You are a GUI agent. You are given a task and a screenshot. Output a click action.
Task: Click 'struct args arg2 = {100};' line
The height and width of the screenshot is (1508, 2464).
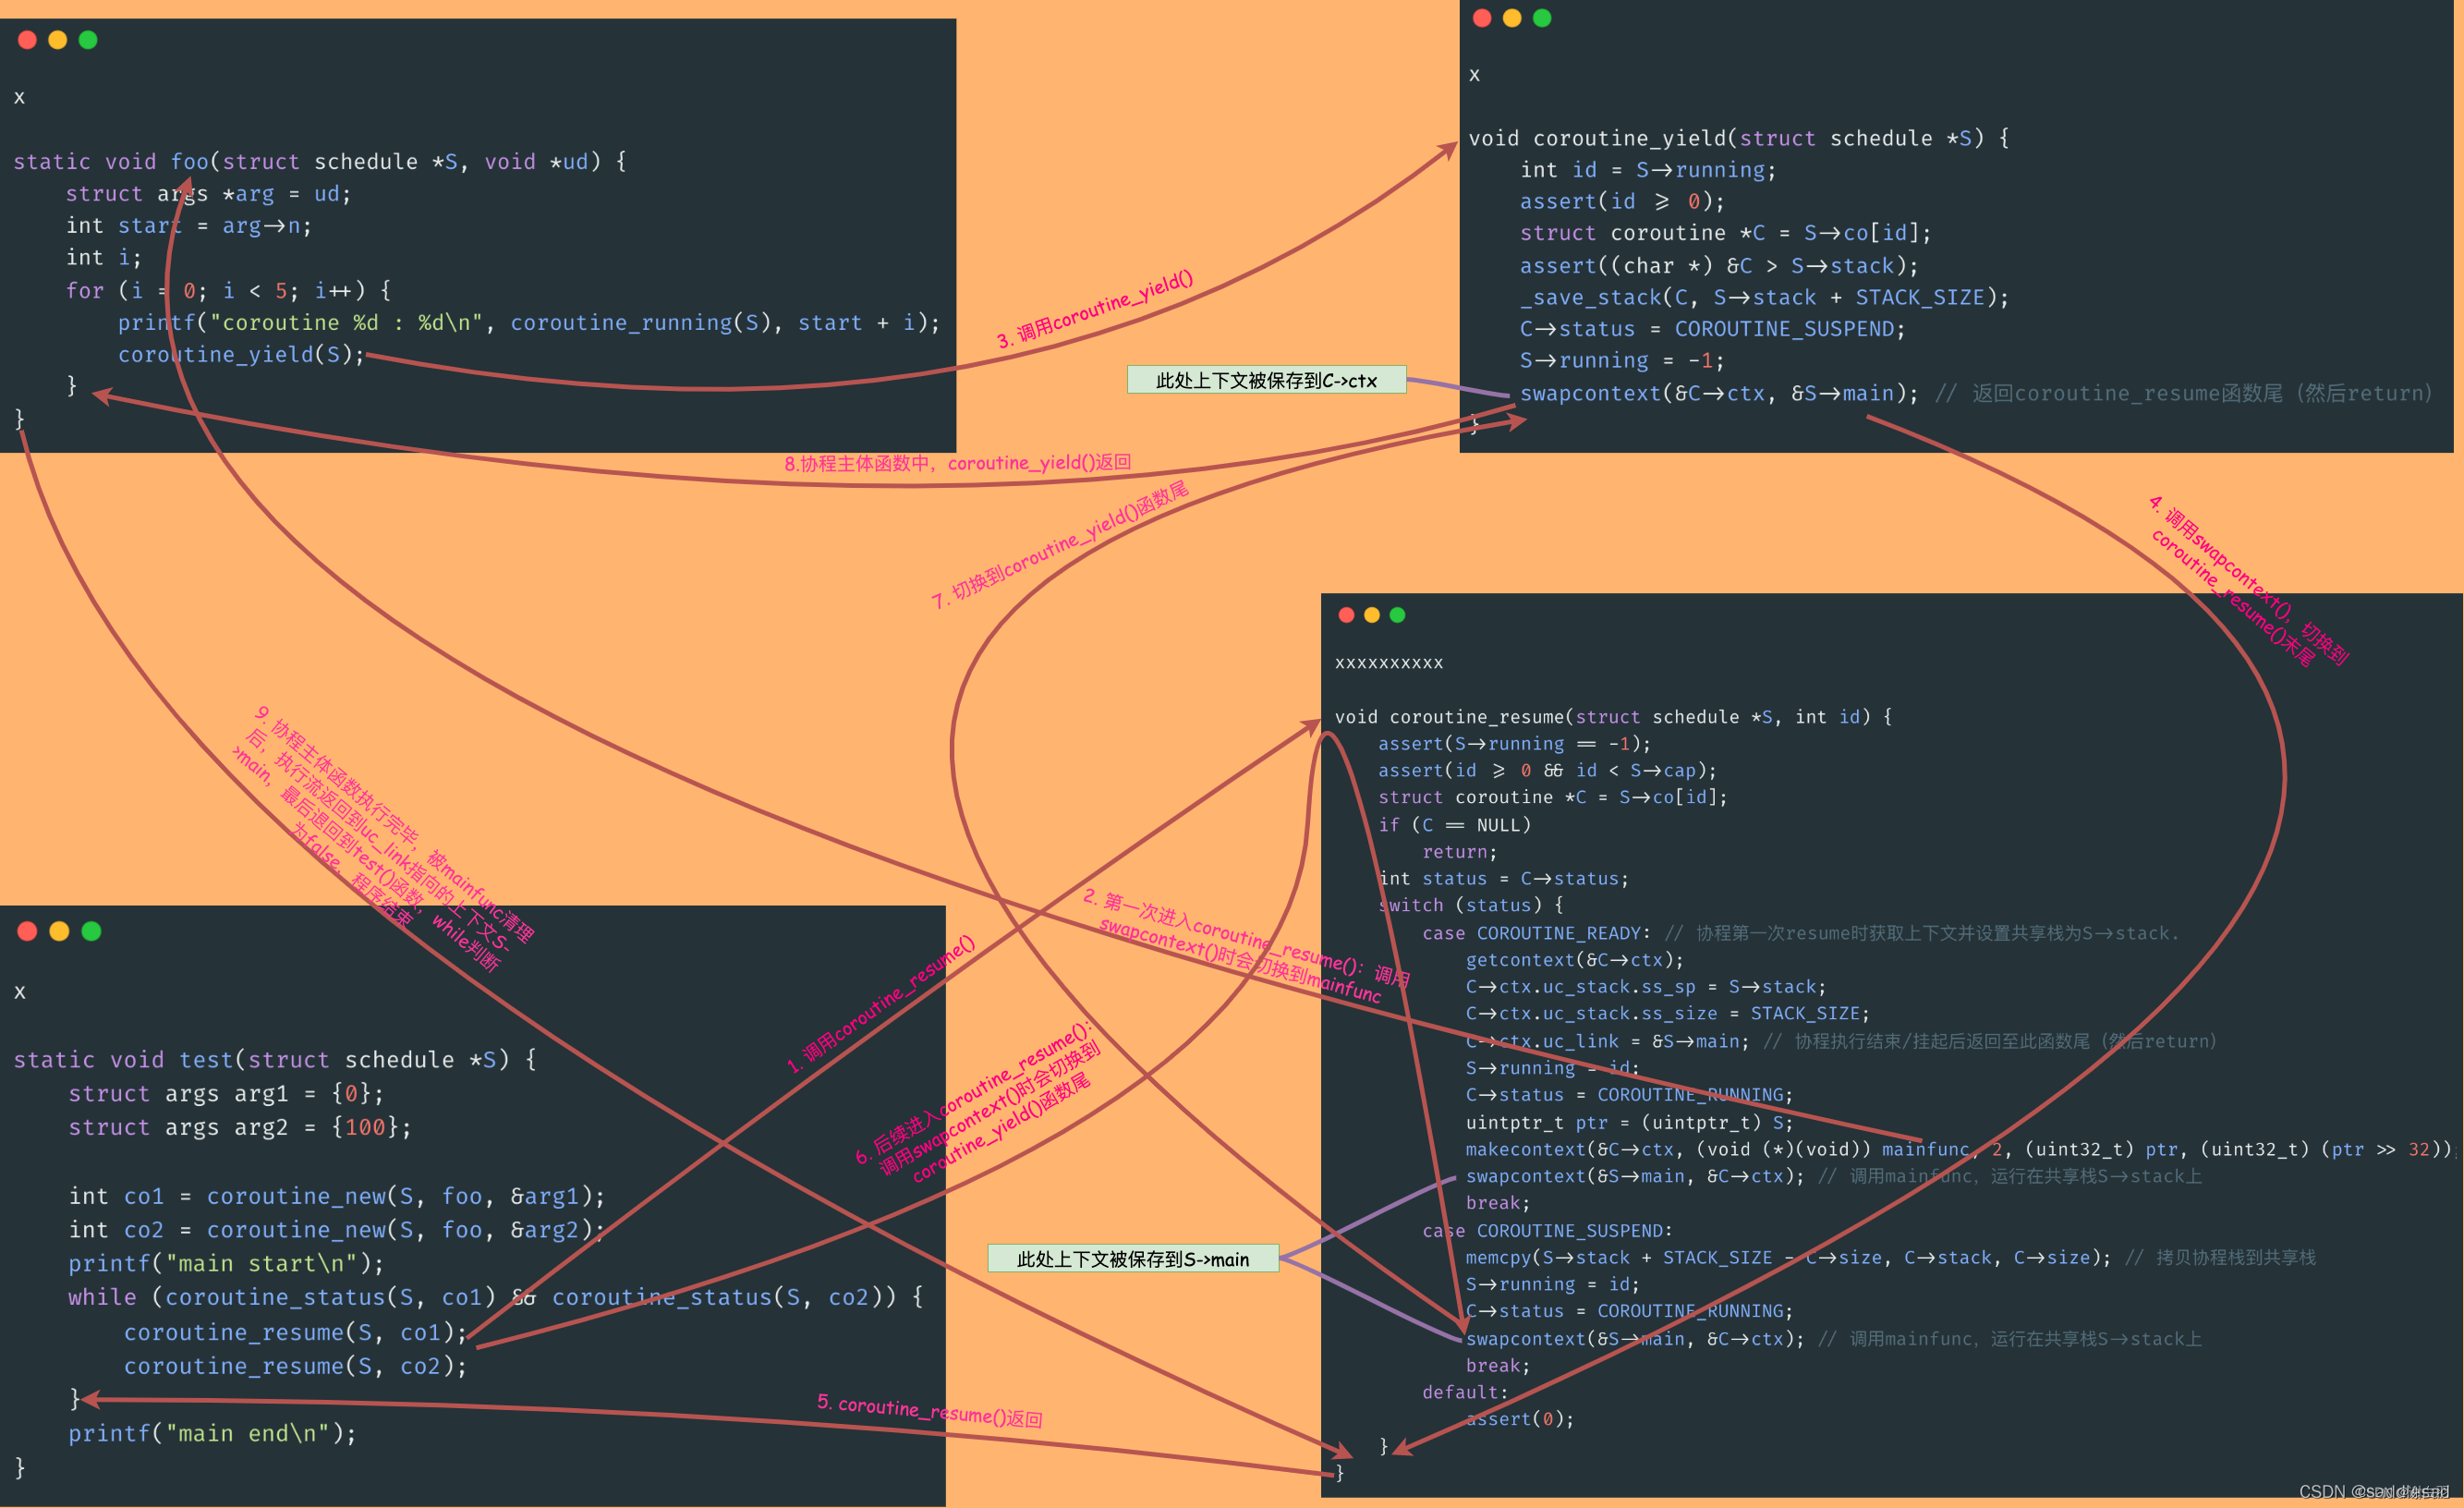240,1128
